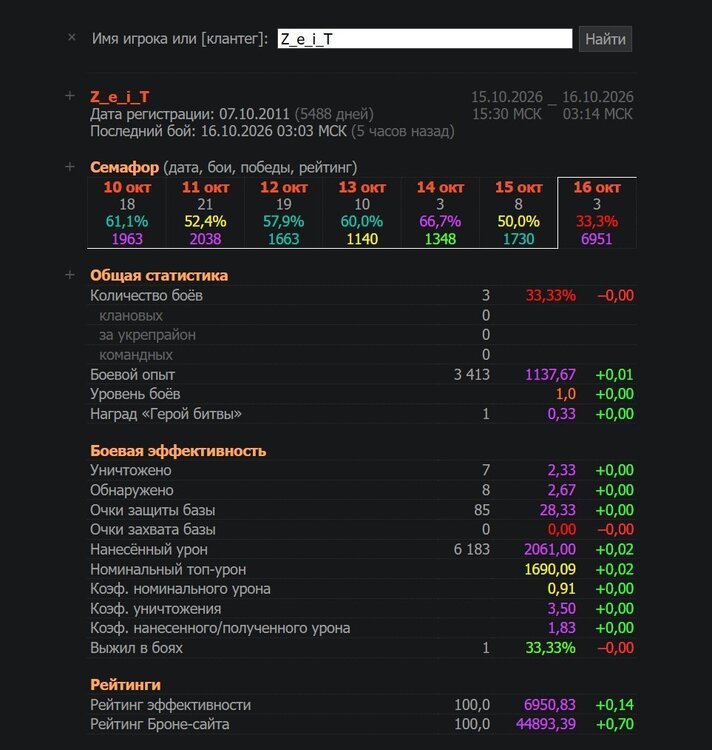This screenshot has width=712, height=750.
Task: Click the Выжил в боях row label
Action: click(136, 648)
